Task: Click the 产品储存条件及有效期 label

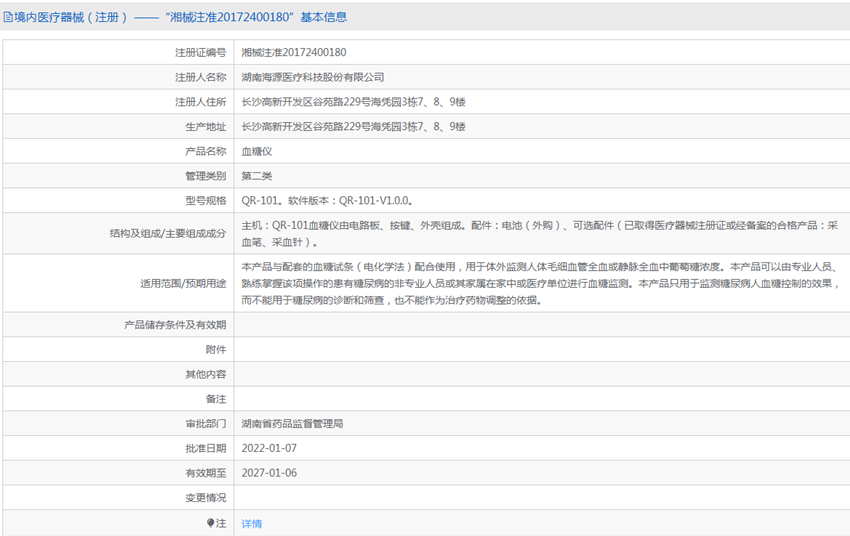Action: tap(175, 325)
